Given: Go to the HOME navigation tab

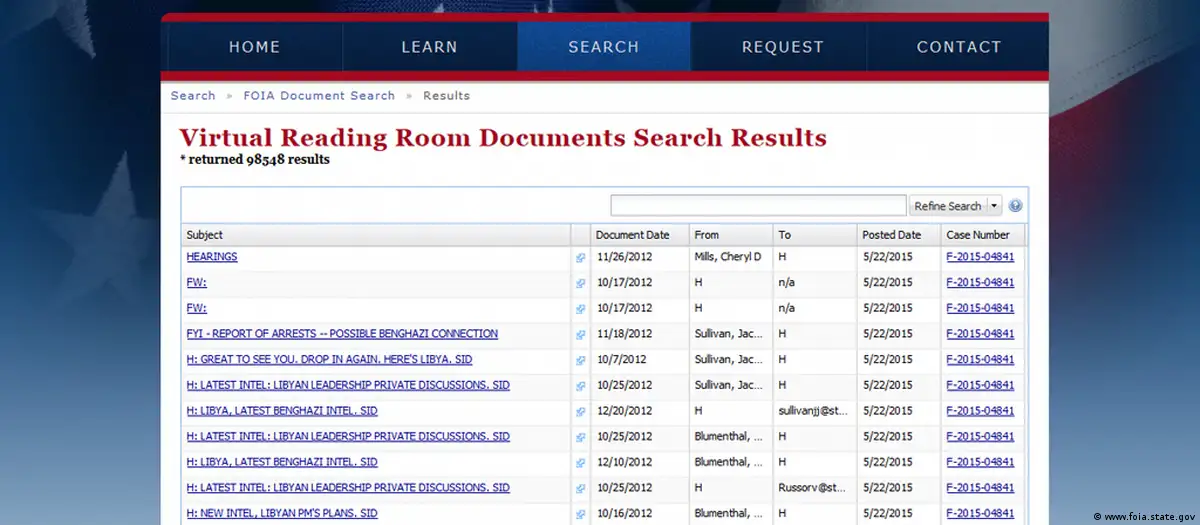Looking at the screenshot, I should point(254,47).
